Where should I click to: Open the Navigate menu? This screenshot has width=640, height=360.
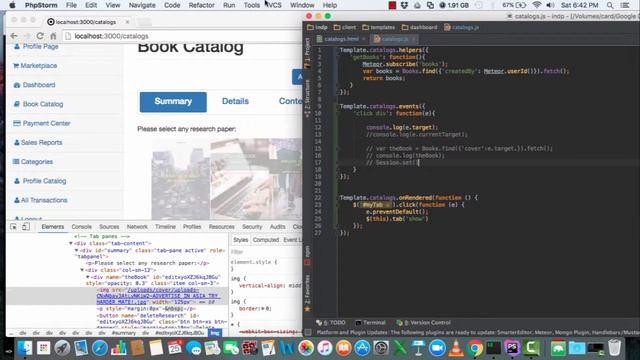(142, 5)
